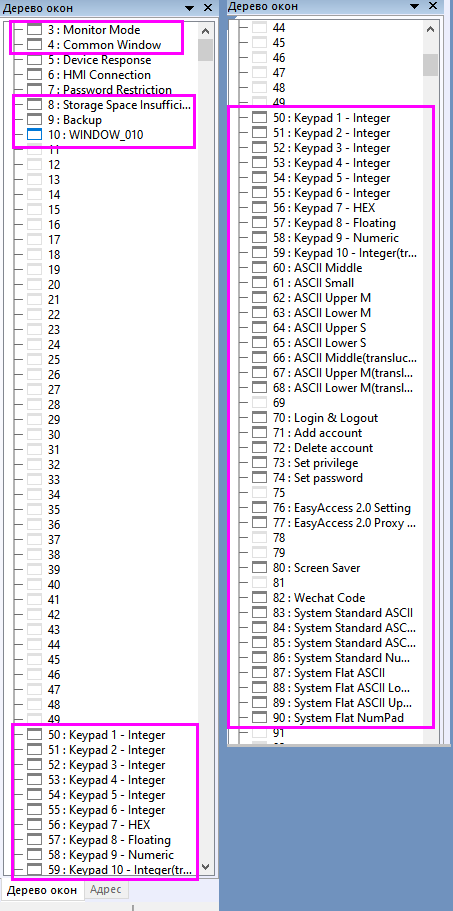Click left panel scrollbar down arrow

click(x=206, y=870)
